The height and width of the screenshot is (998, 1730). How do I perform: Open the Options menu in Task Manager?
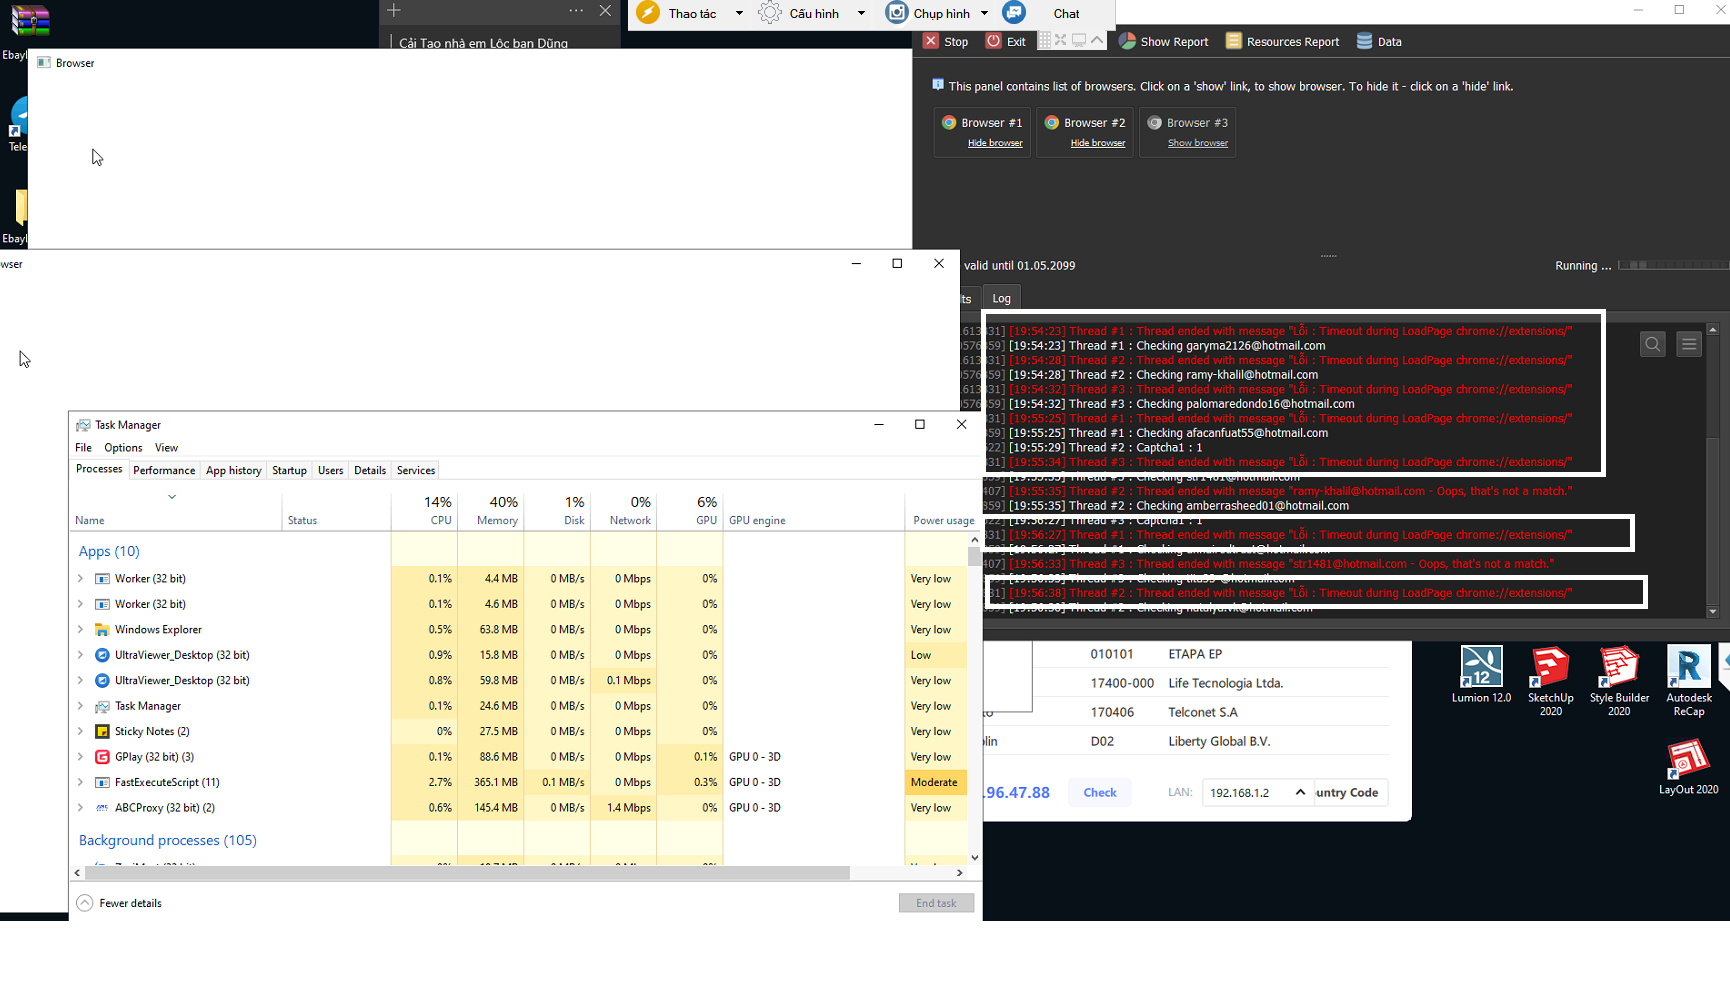(123, 448)
